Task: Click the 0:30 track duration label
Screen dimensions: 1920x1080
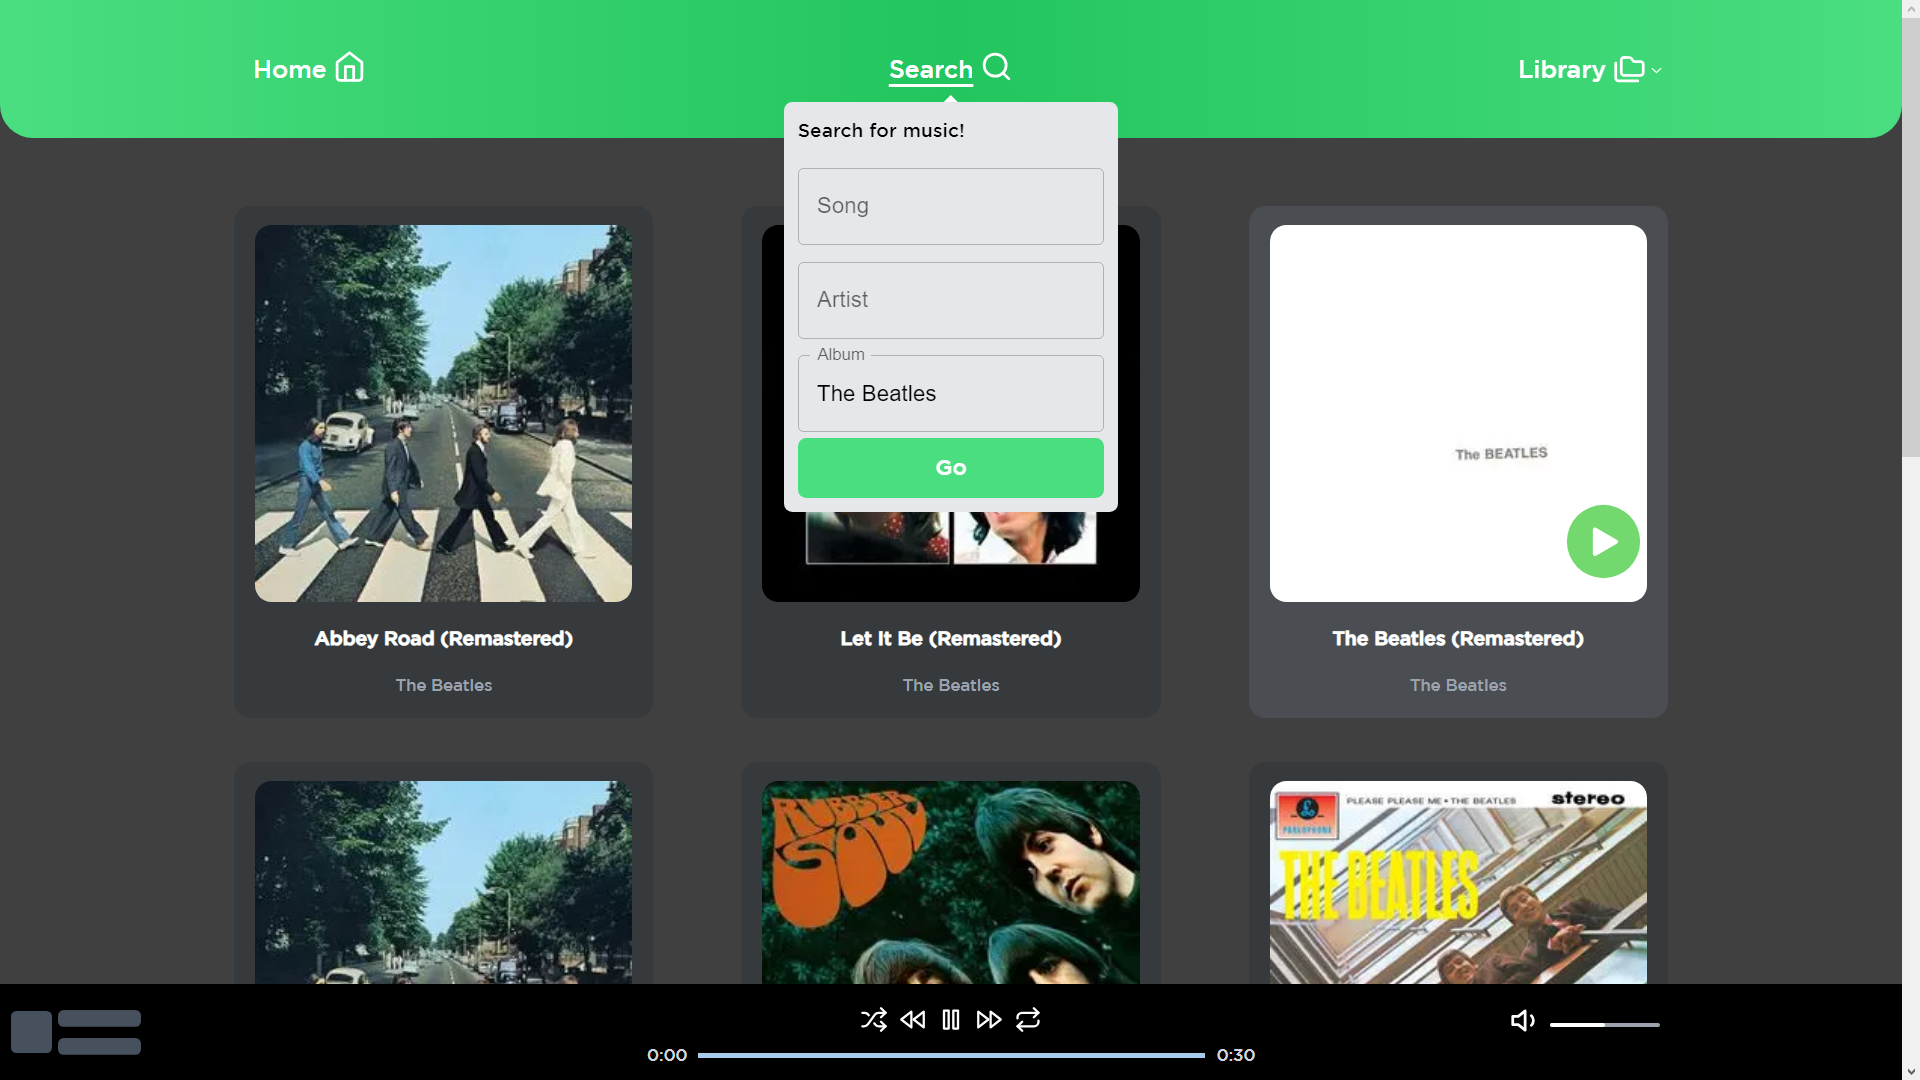Action: (x=1236, y=1055)
